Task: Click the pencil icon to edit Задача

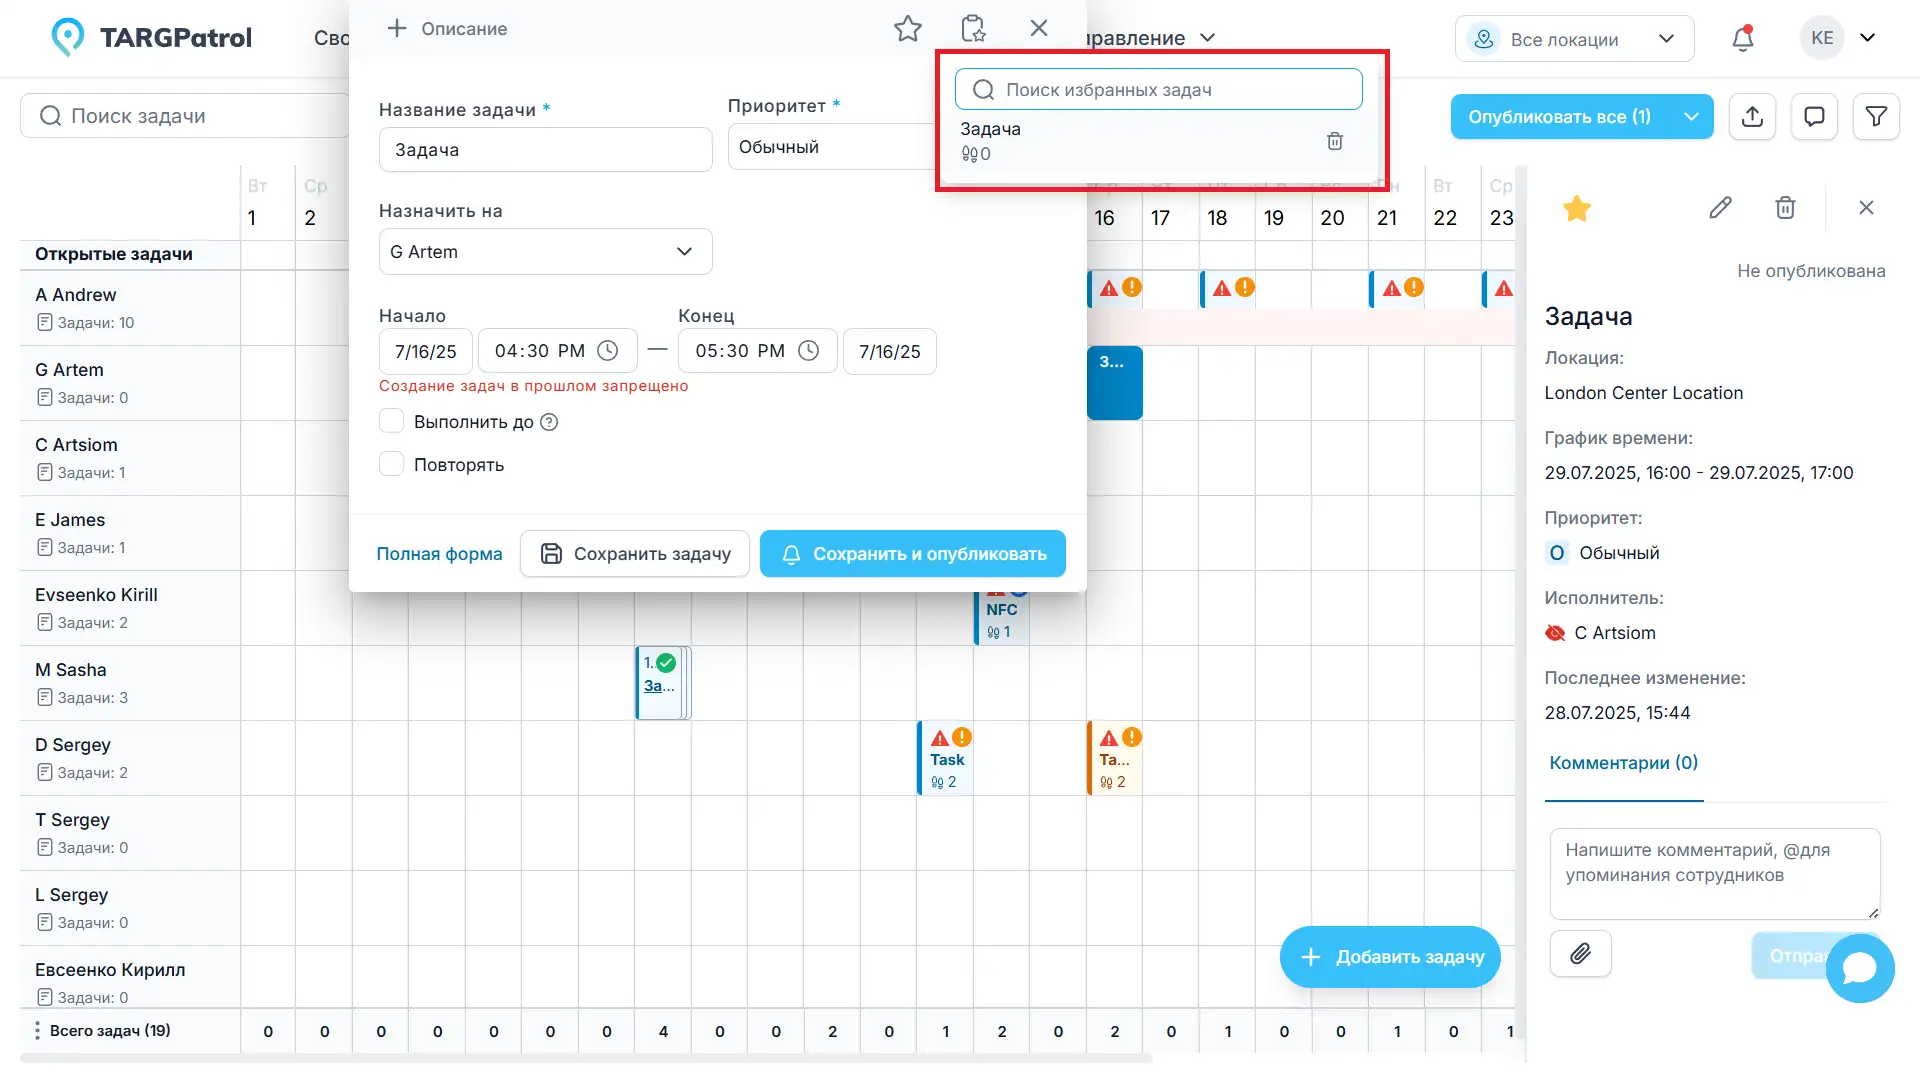Action: coord(1721,207)
